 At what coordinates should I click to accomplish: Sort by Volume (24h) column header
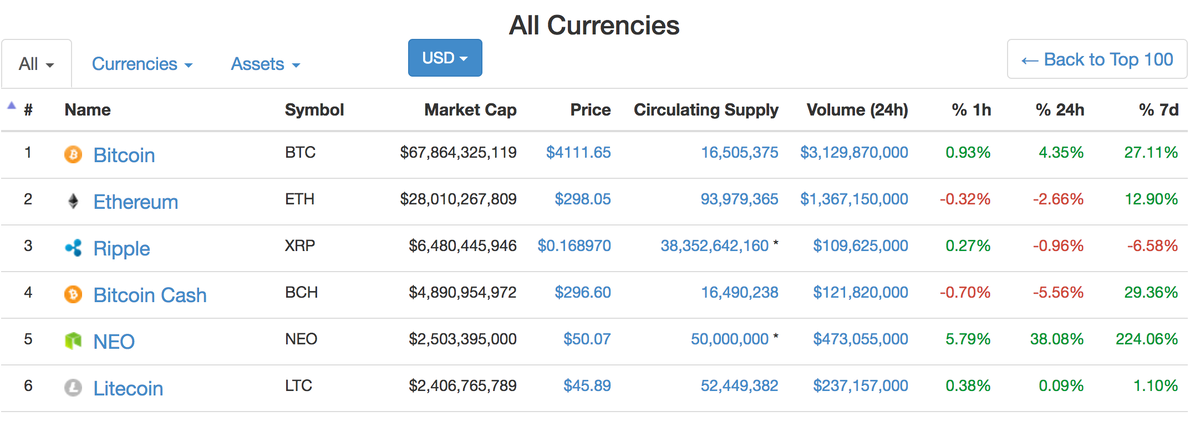click(857, 110)
